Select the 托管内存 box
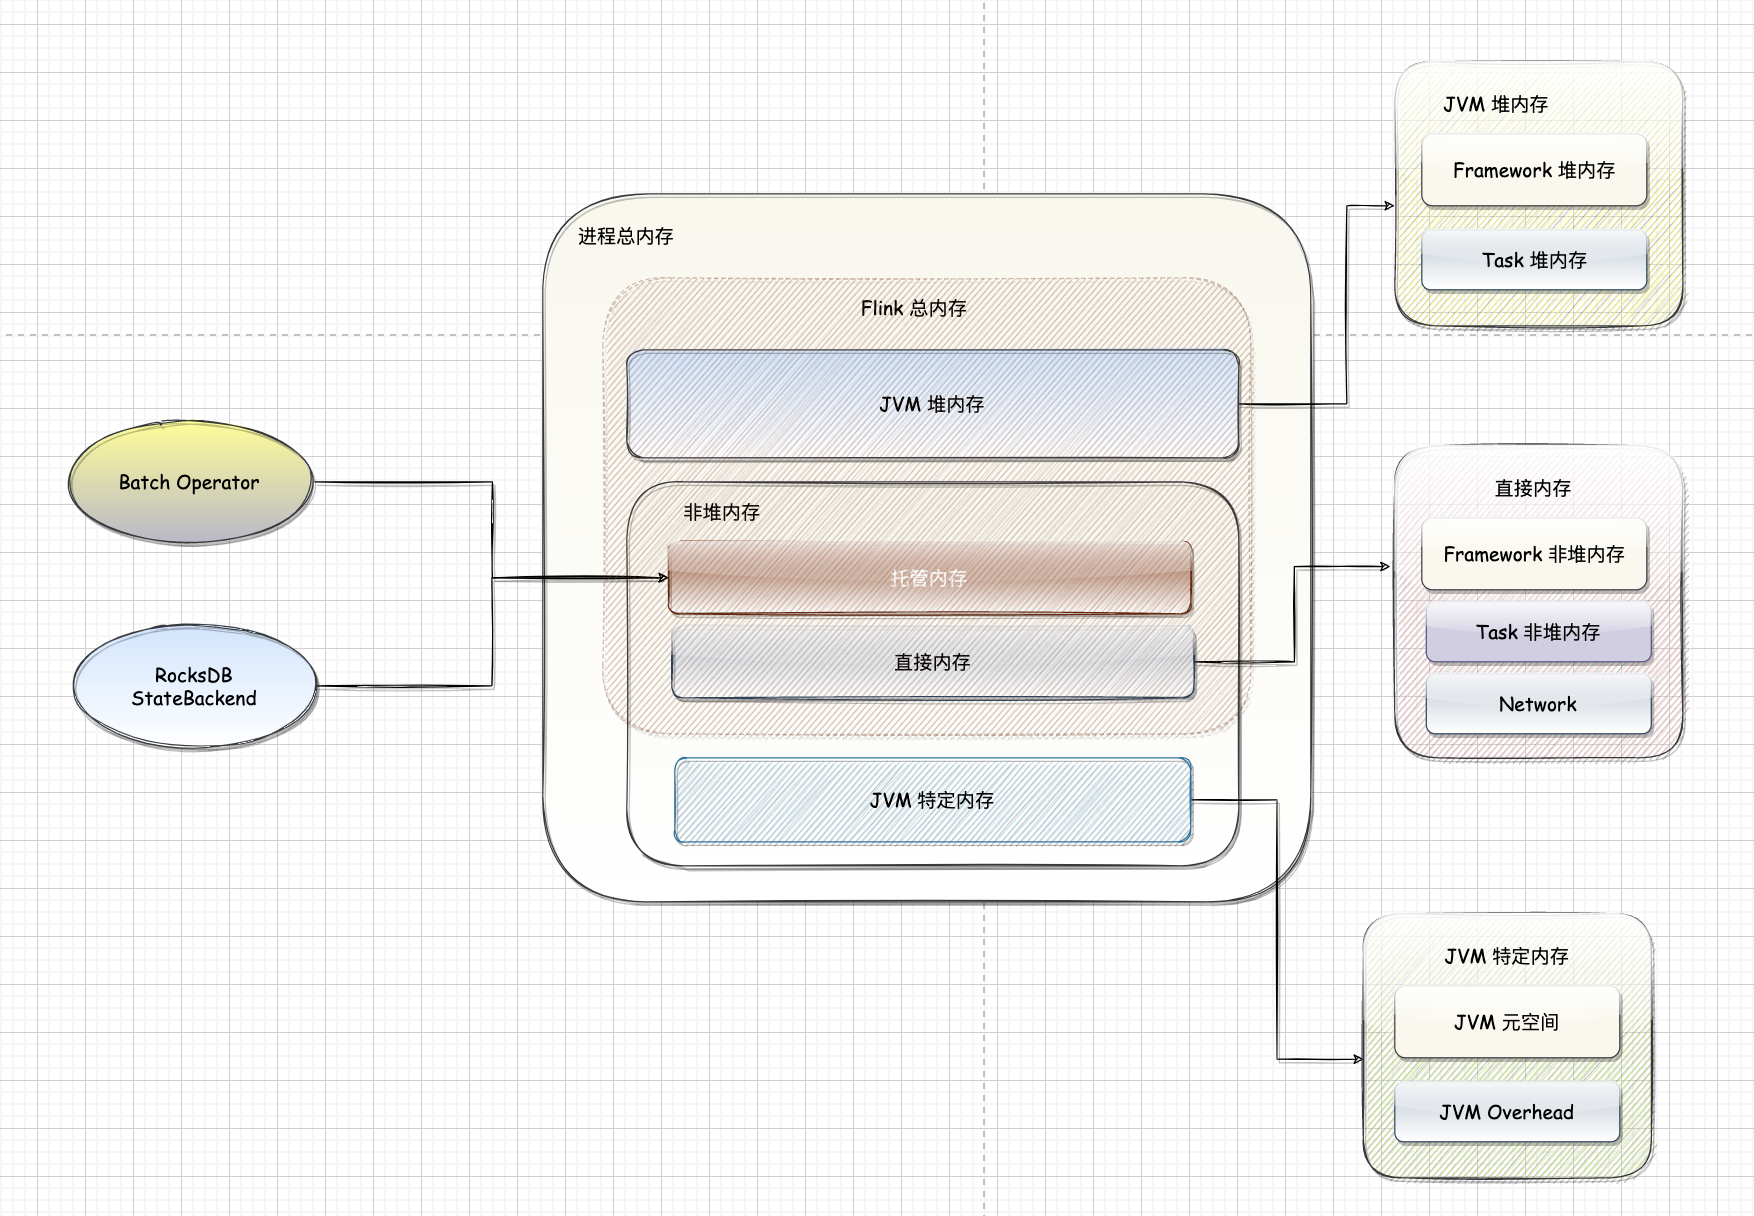Image resolution: width=1754 pixels, height=1216 pixels. (x=929, y=578)
